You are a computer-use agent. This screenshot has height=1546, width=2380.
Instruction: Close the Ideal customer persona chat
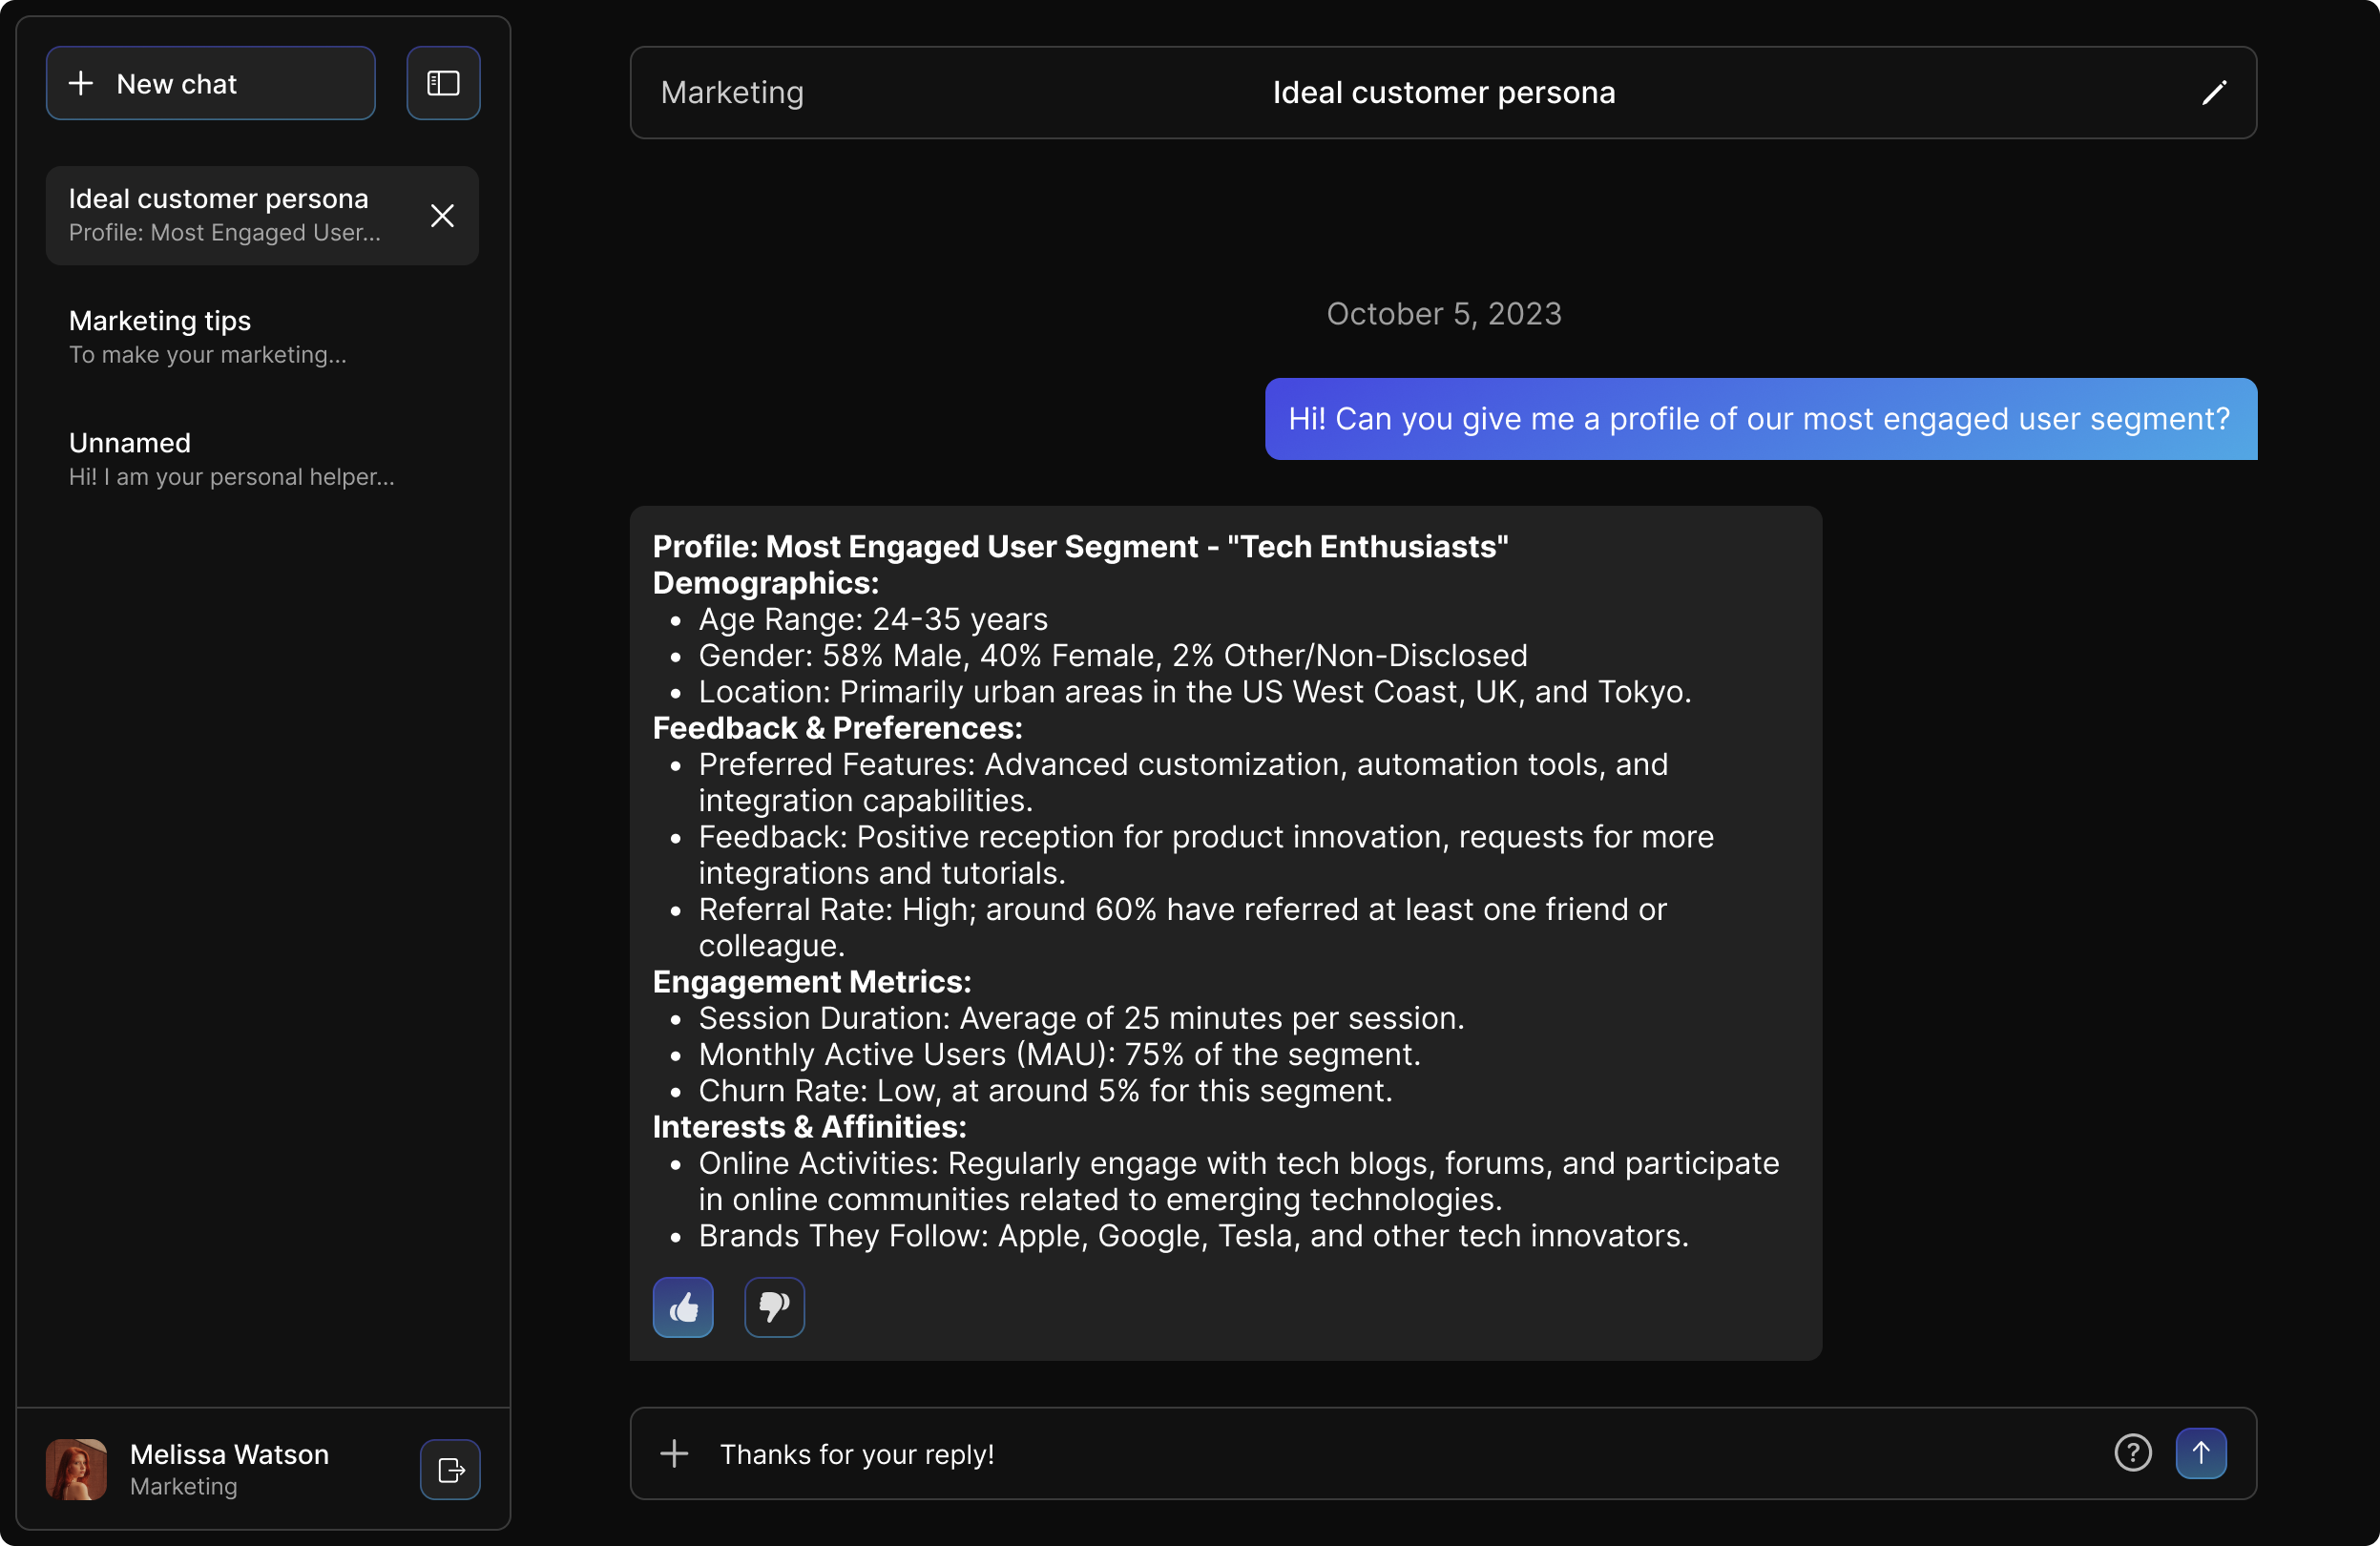point(442,216)
